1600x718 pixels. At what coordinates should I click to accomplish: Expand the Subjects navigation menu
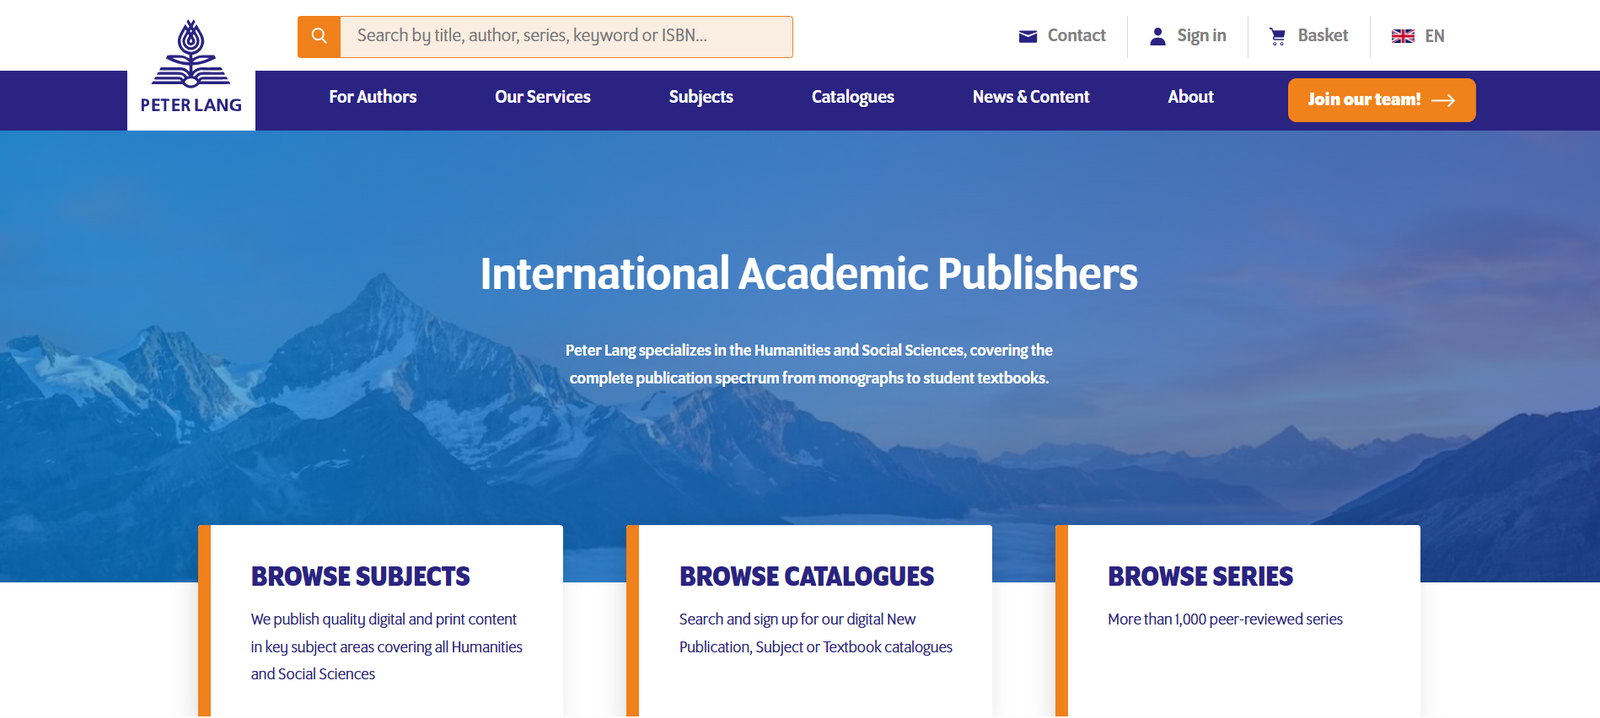(700, 97)
